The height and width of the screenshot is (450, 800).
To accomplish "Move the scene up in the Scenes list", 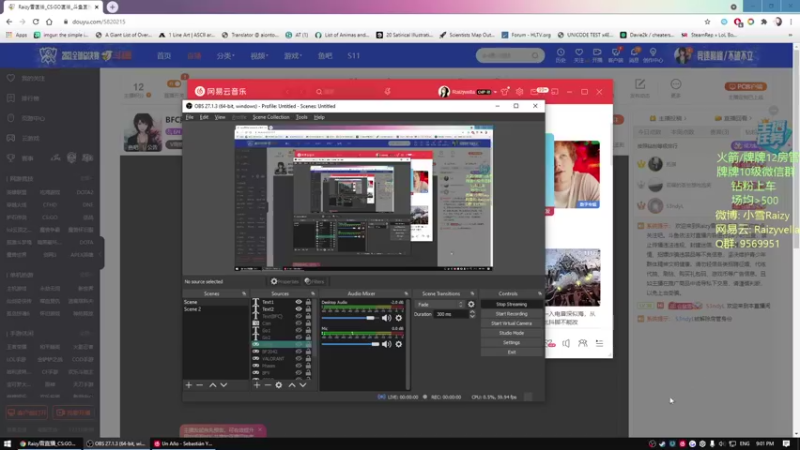I will coord(213,385).
